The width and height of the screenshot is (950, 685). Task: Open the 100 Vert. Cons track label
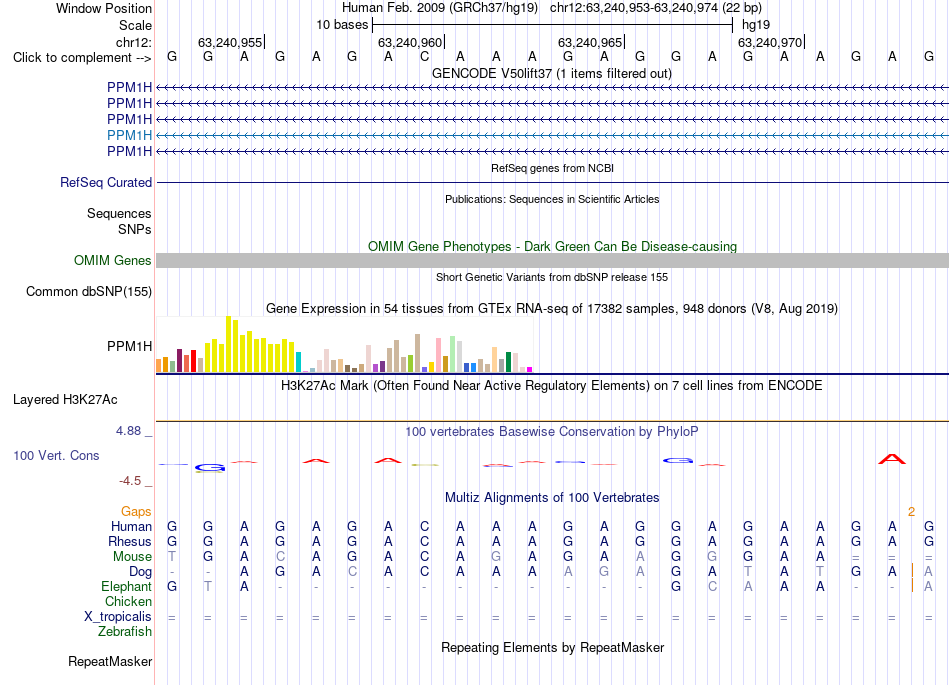[x=56, y=455]
